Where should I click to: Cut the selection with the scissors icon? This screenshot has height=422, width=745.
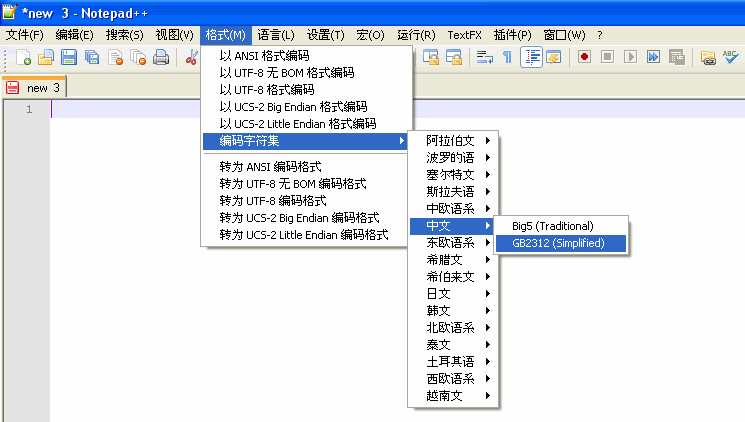pos(191,58)
